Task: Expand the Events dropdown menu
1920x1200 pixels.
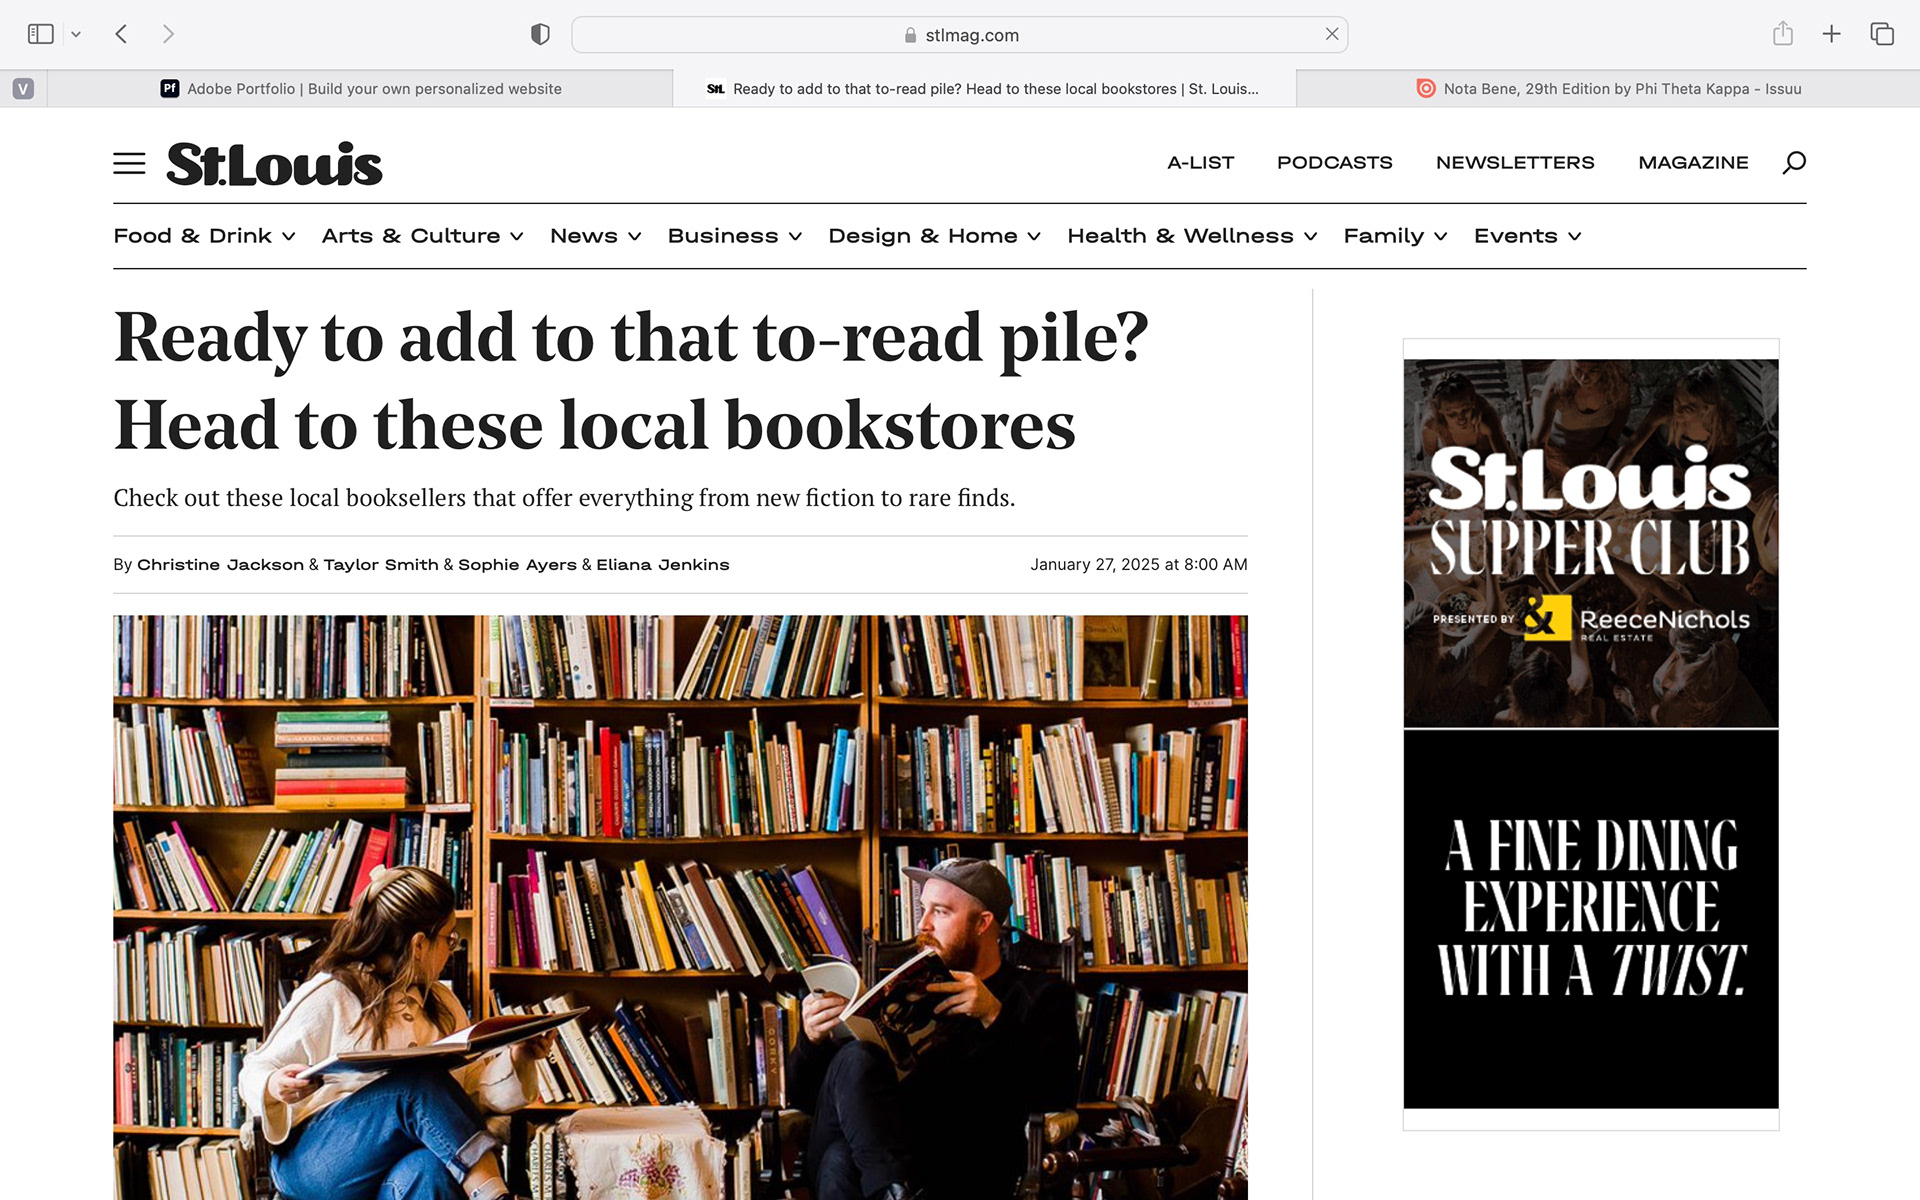Action: 1527,236
